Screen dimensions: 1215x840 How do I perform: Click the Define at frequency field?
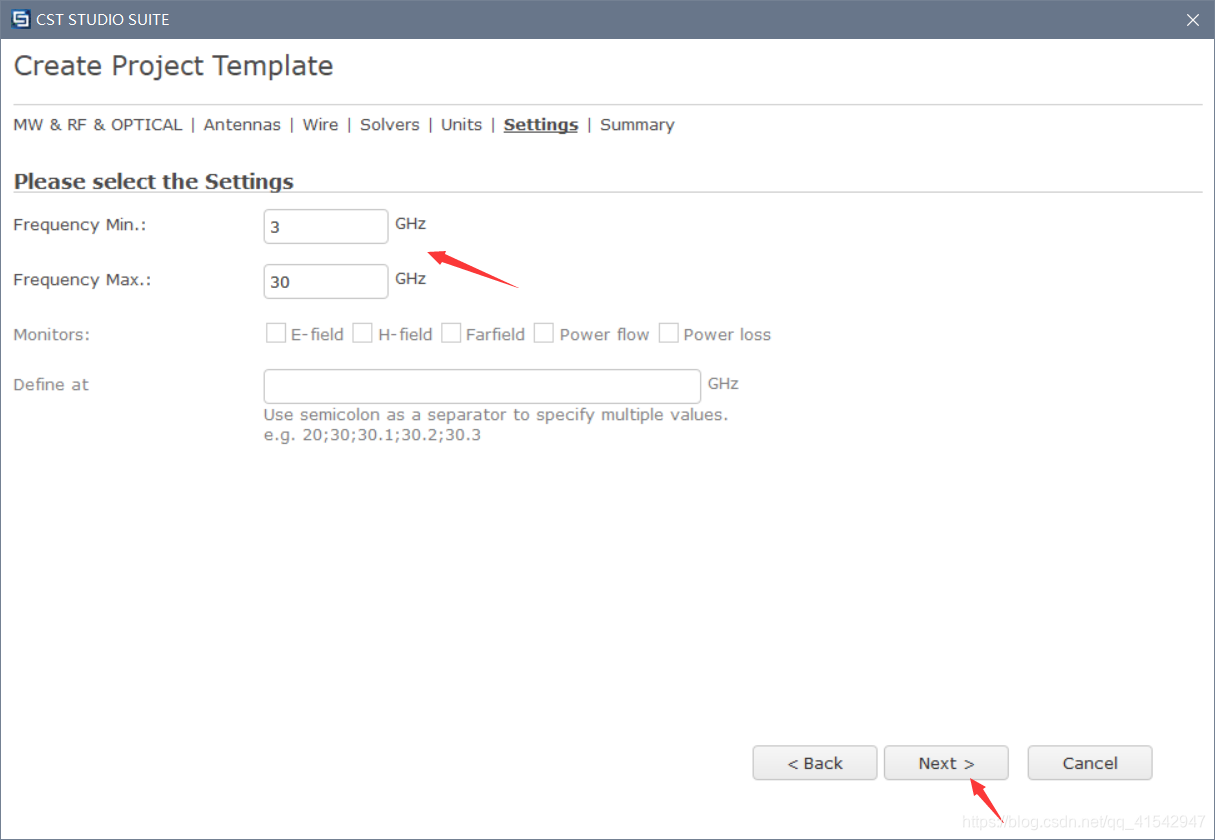pyautogui.click(x=482, y=386)
